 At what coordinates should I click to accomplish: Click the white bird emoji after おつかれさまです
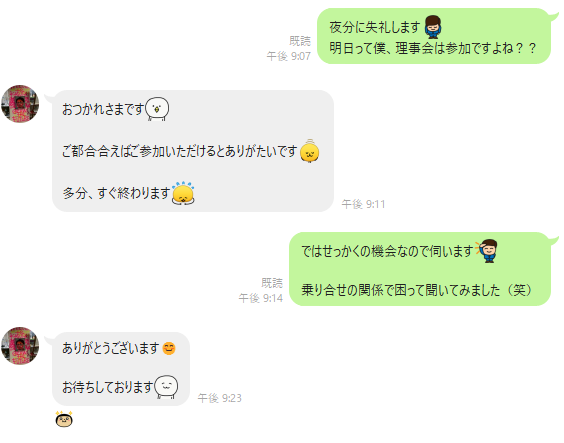[157, 109]
